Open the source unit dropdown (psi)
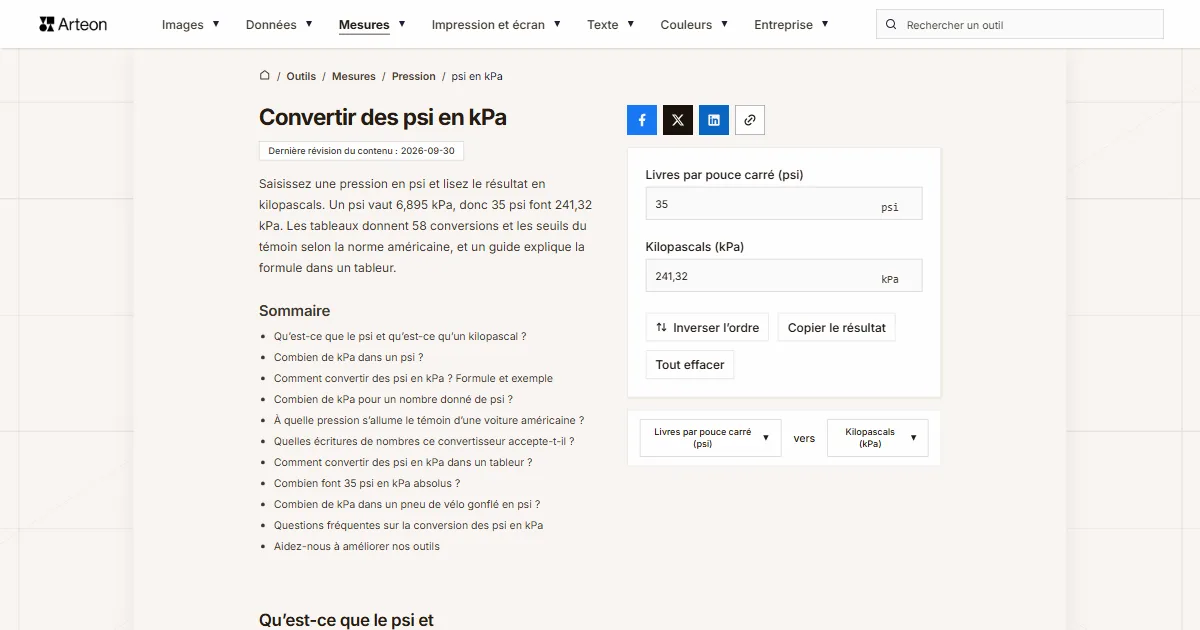The height and width of the screenshot is (630, 1200). 711,438
